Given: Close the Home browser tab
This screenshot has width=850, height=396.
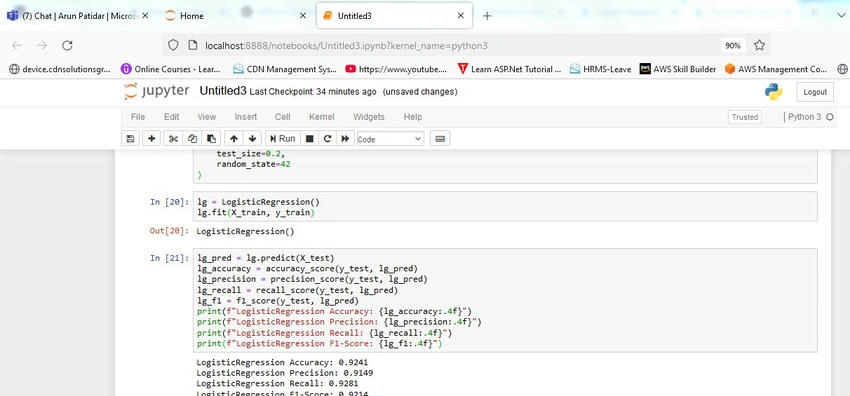Looking at the screenshot, I should (x=303, y=16).
